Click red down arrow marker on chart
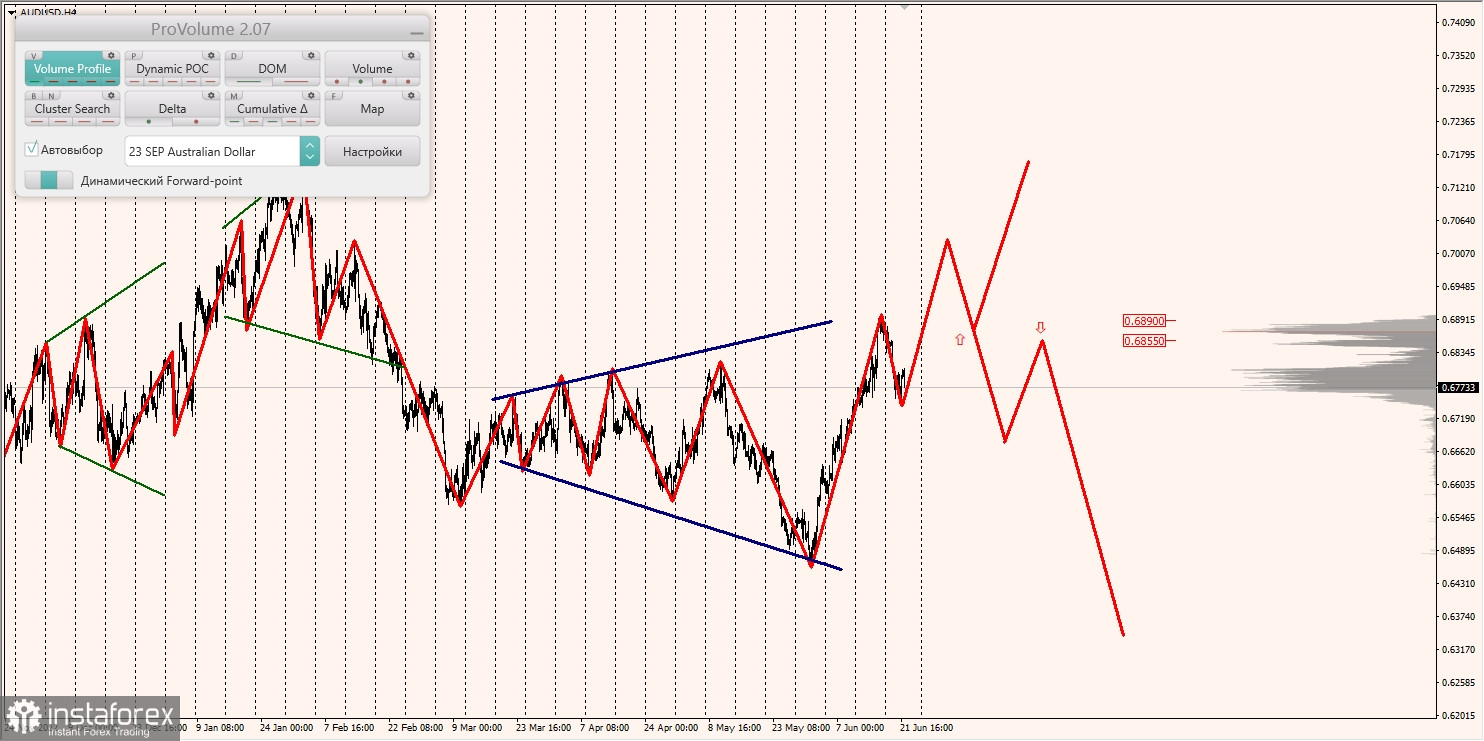 1040,327
